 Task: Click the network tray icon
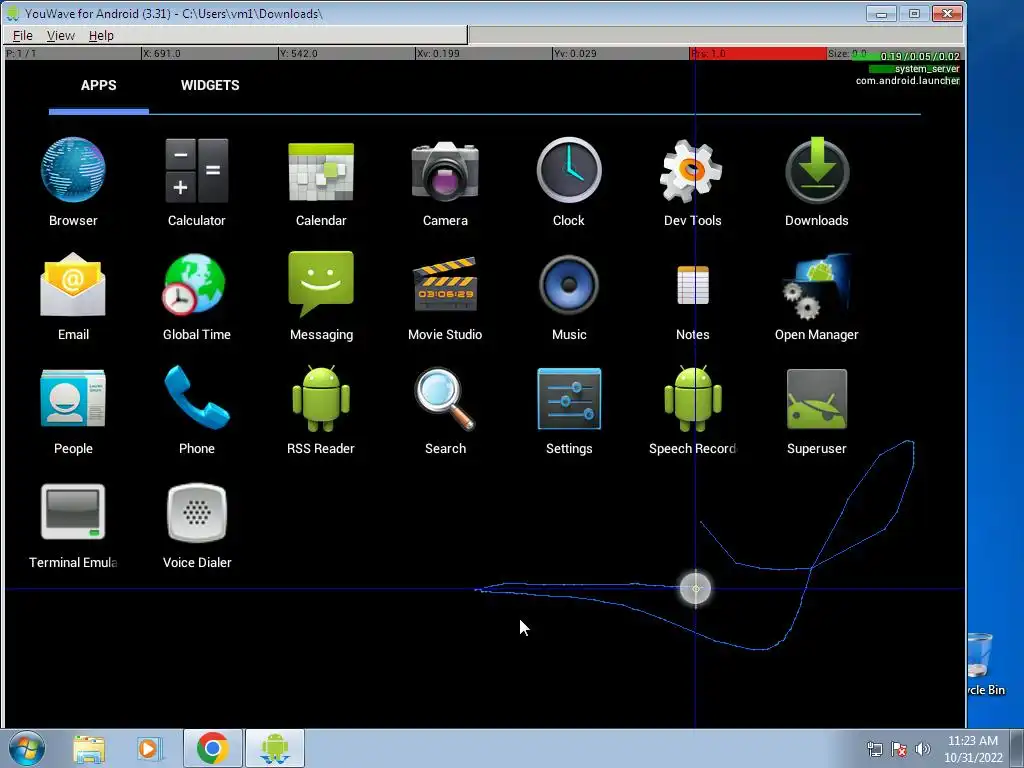coord(874,749)
